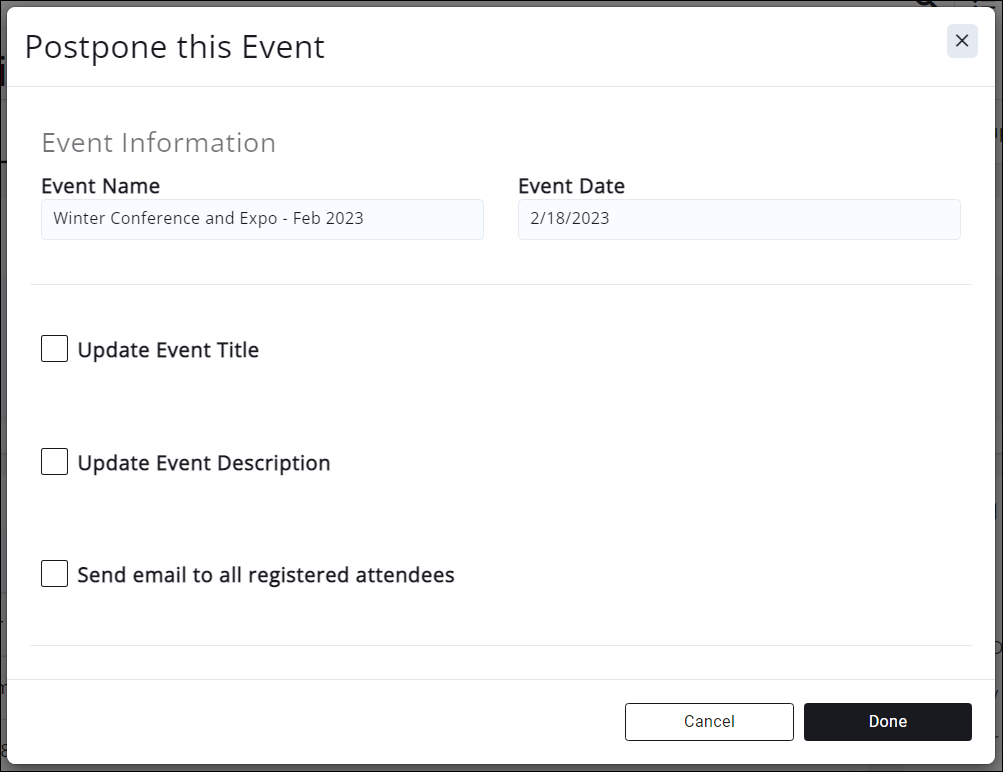Click the Event Name field label
This screenshot has width=1003, height=772.
click(x=100, y=186)
